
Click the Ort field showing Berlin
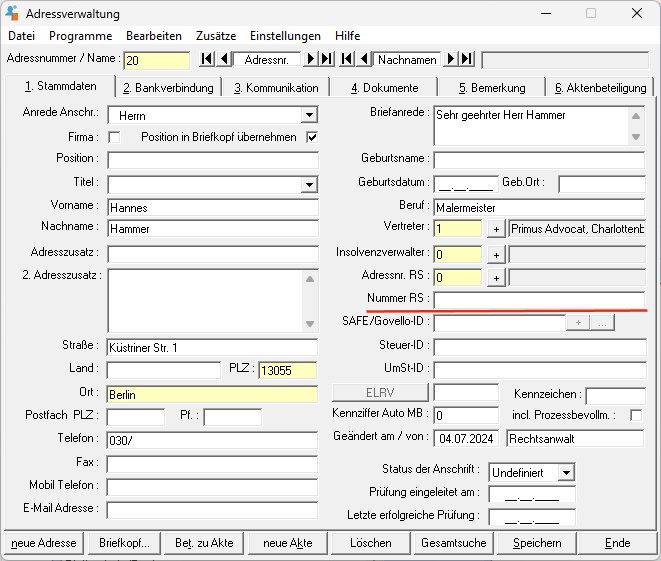pos(212,395)
